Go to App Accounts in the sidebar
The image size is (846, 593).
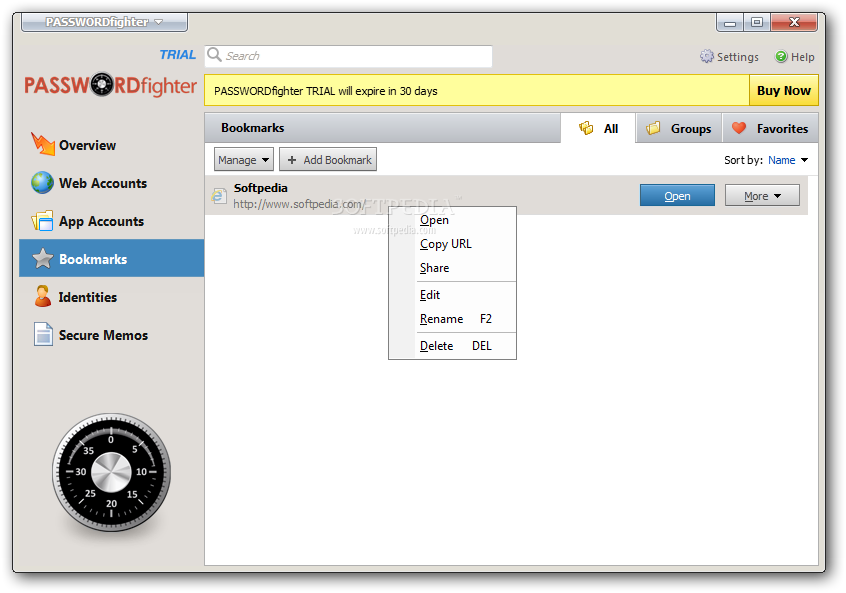(x=111, y=221)
